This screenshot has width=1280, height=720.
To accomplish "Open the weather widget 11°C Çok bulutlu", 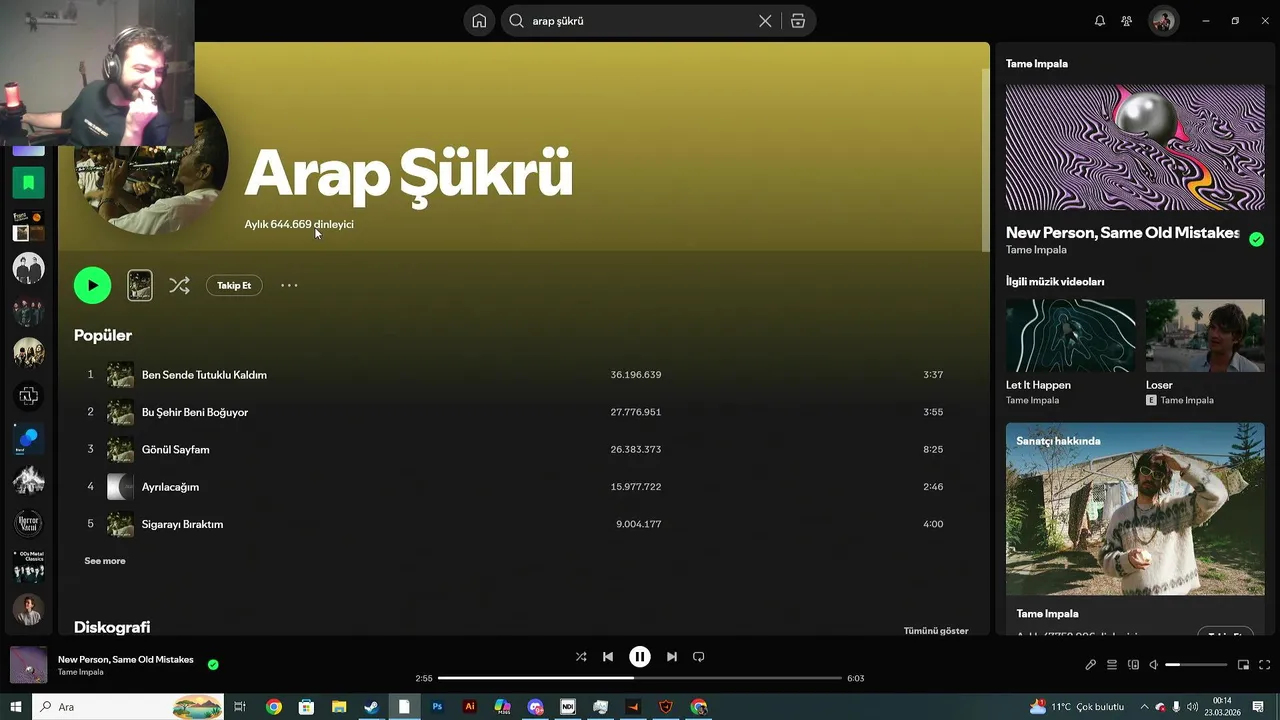I will pos(1077,707).
